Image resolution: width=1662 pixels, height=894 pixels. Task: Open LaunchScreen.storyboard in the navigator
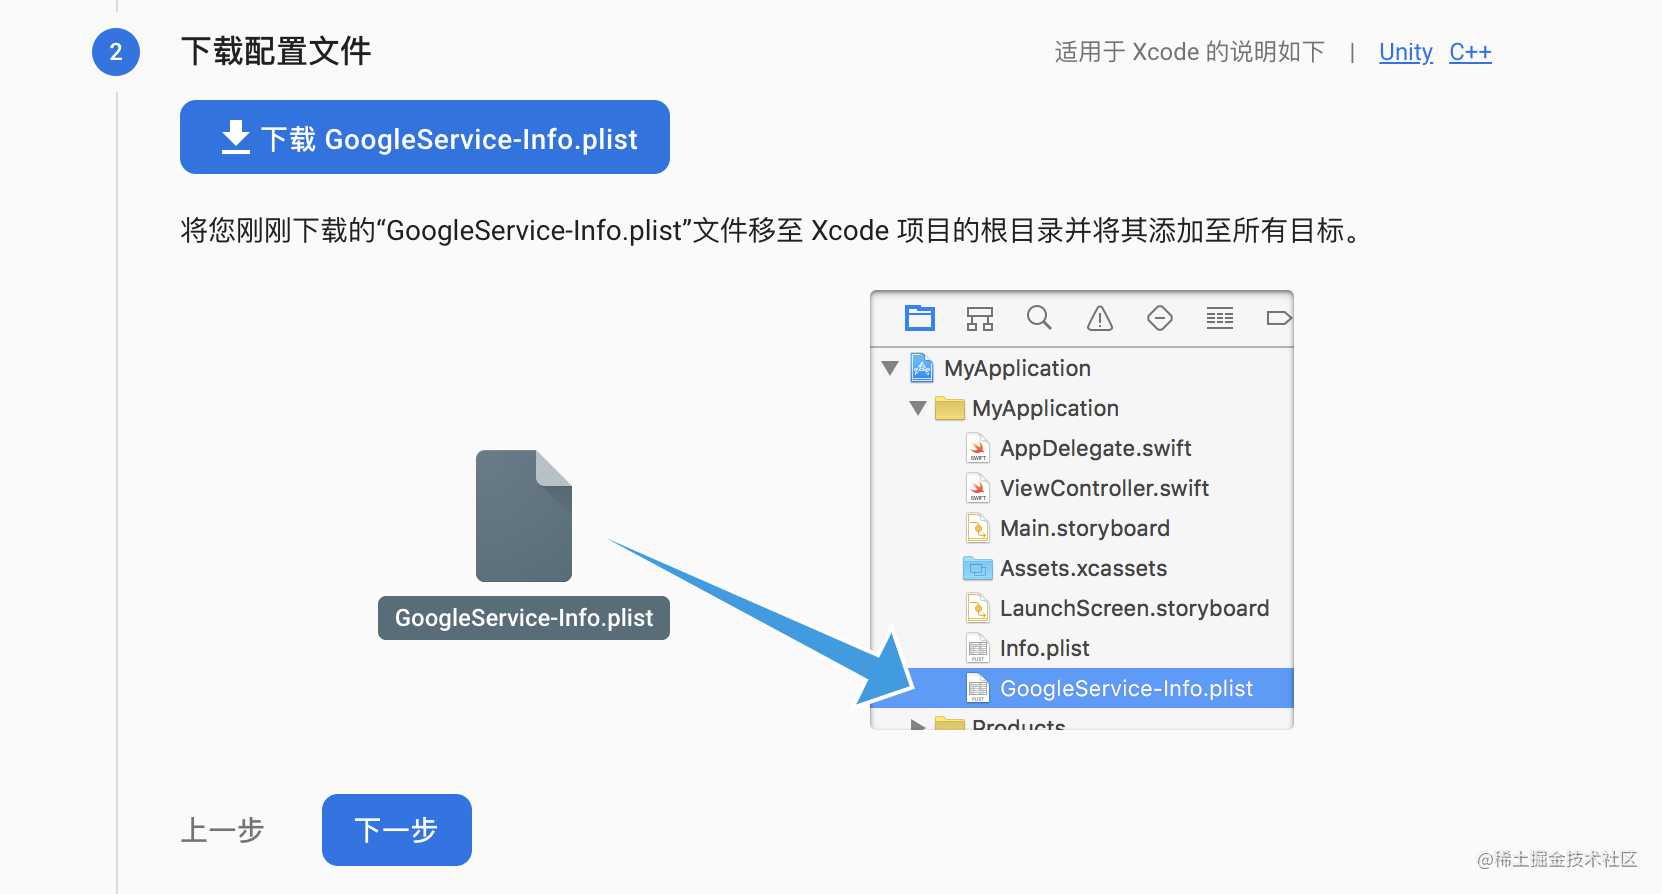pyautogui.click(x=1134, y=608)
